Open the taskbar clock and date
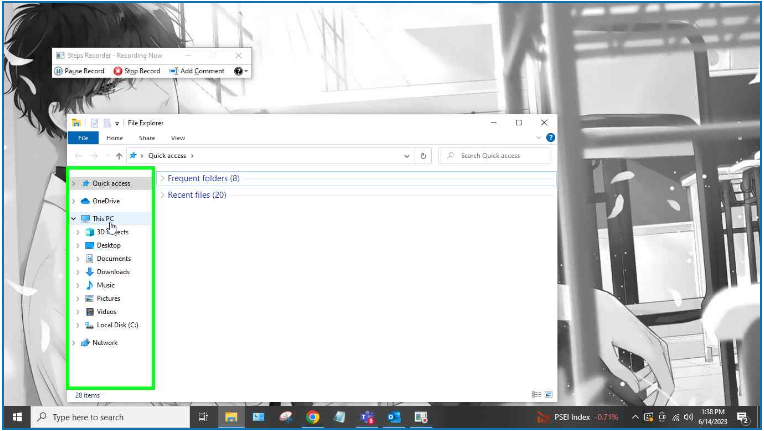 point(712,417)
